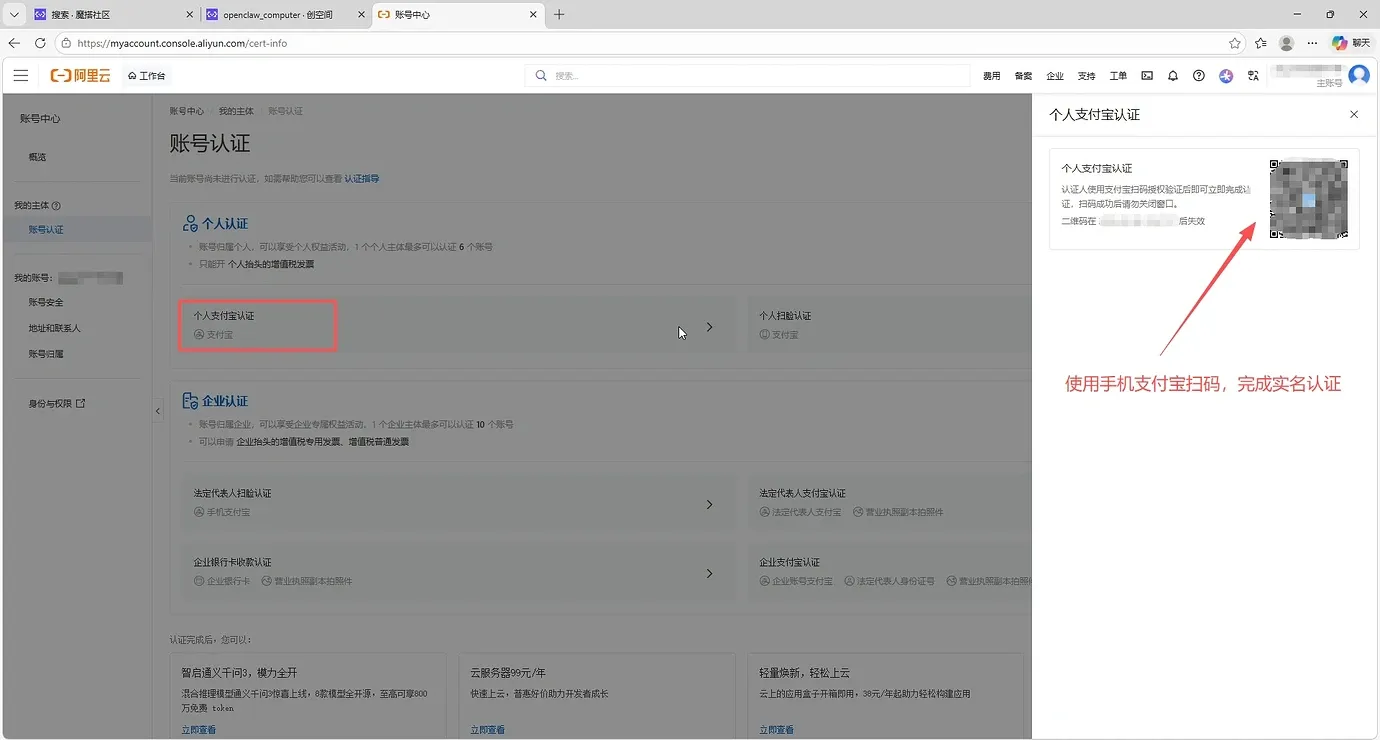Open the notification bell icon
Viewport: 1380px width, 740px height.
(1172, 75)
